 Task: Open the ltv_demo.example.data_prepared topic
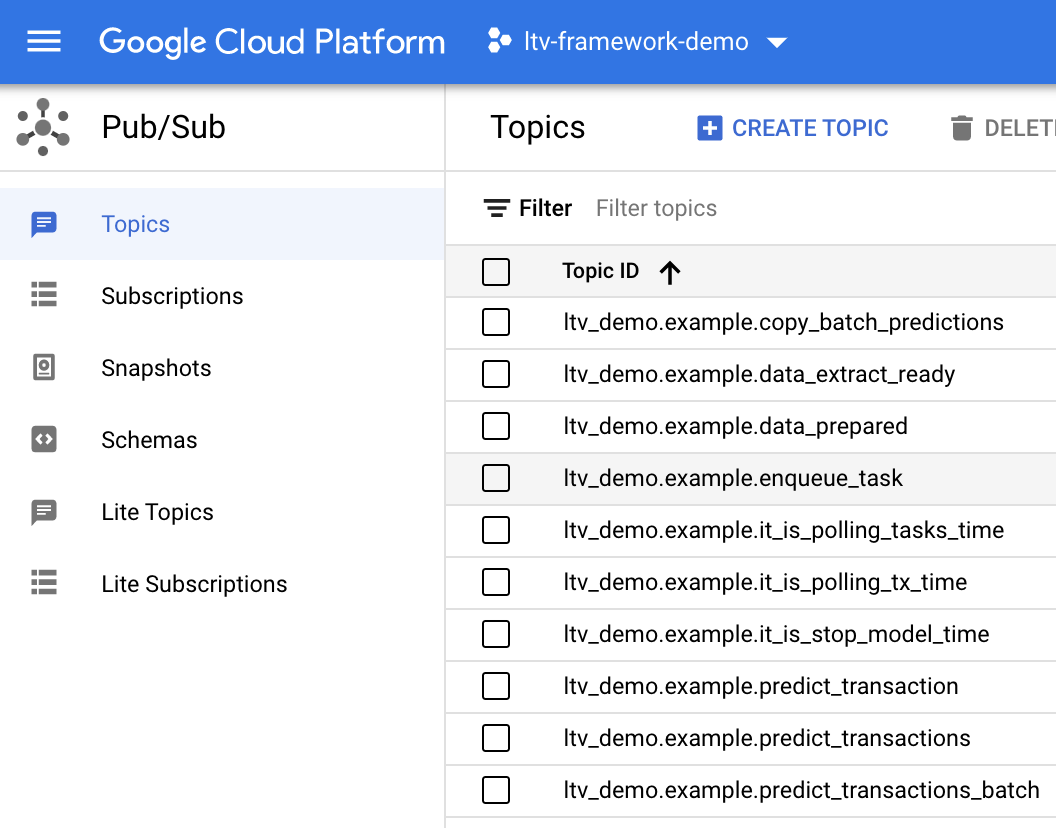pos(735,426)
